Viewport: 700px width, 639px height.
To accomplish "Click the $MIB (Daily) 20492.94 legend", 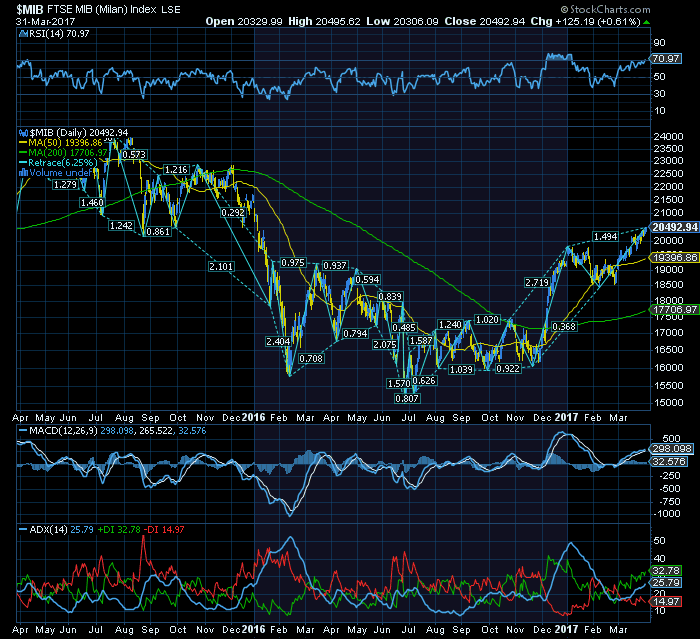I will [79, 133].
